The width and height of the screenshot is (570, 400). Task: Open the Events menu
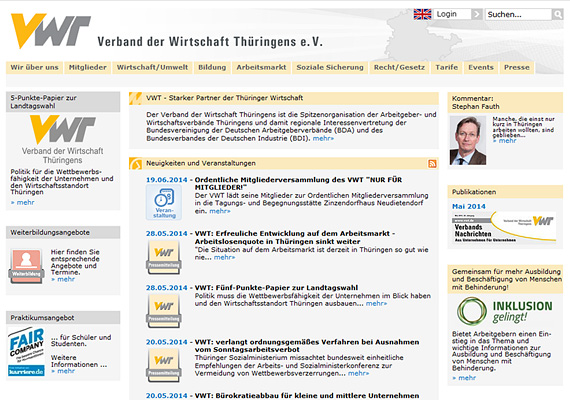click(481, 68)
